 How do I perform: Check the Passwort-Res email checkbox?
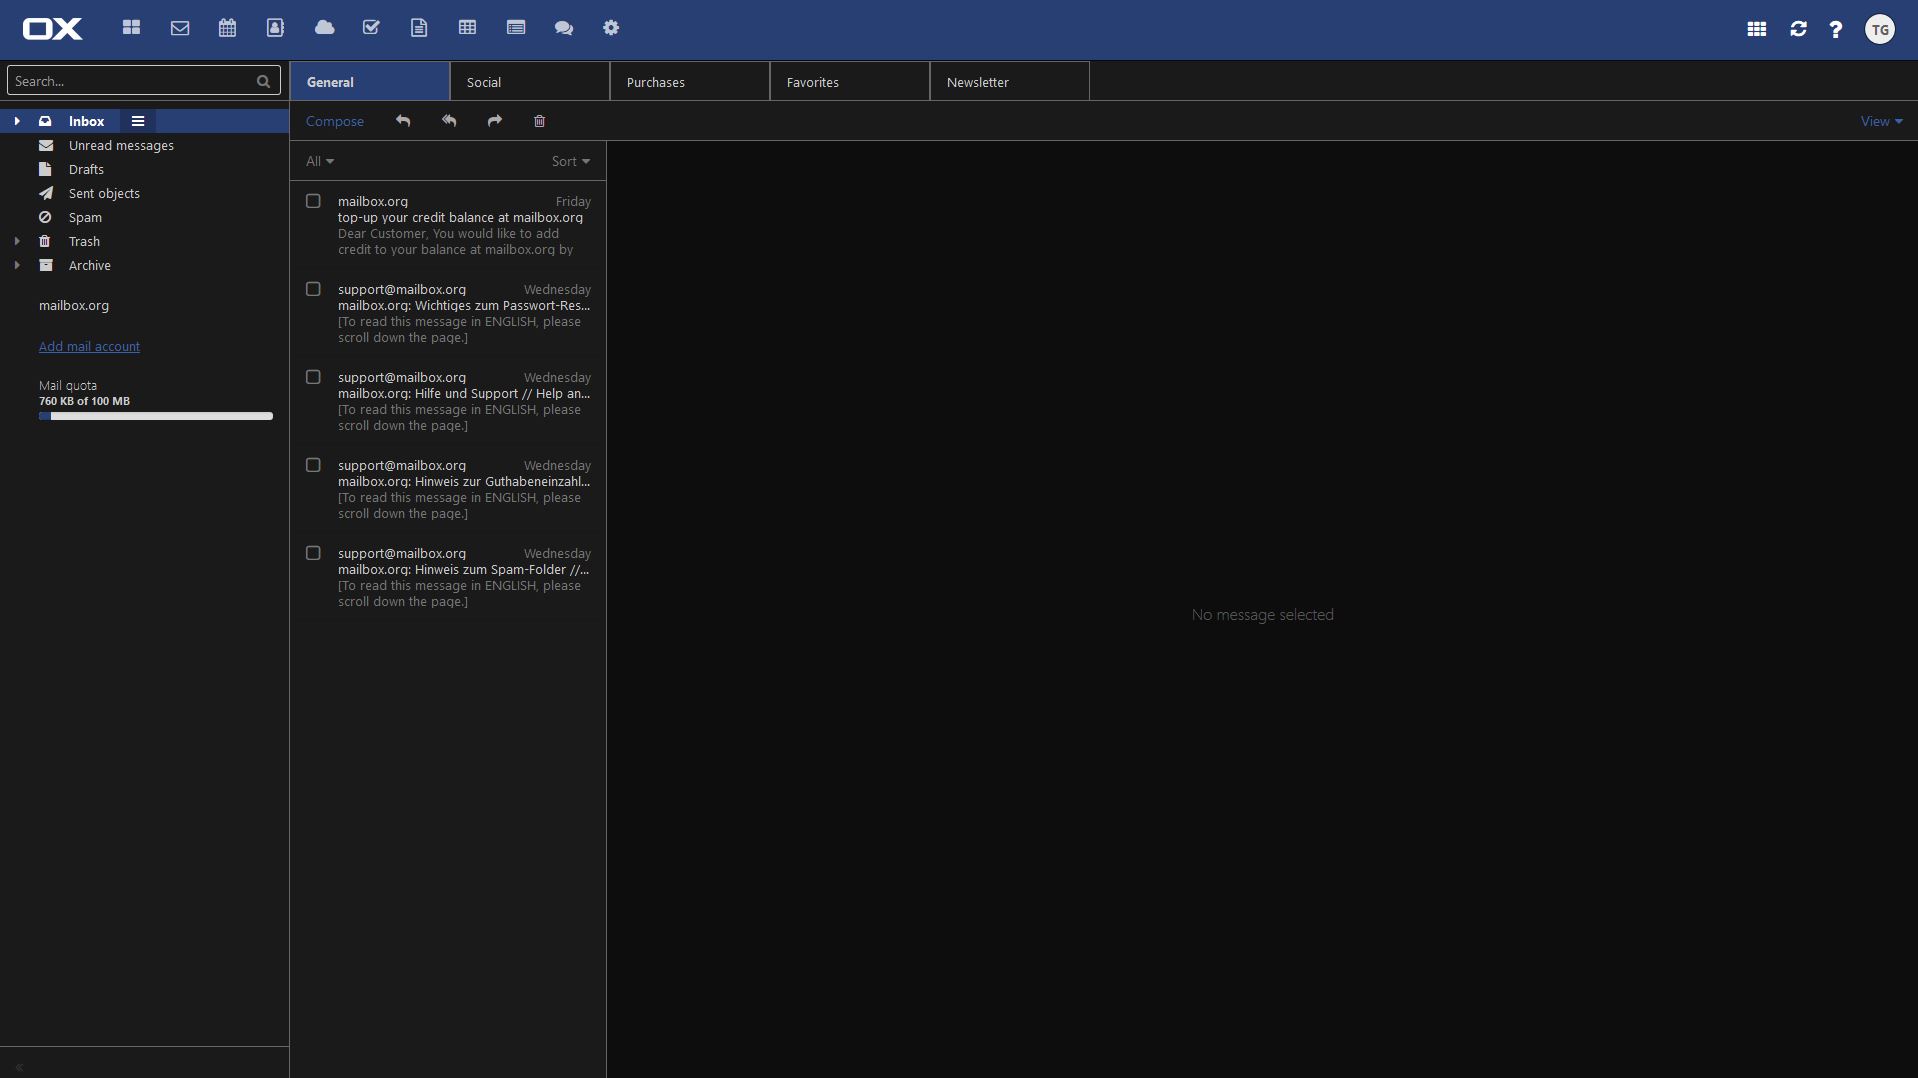pos(313,288)
